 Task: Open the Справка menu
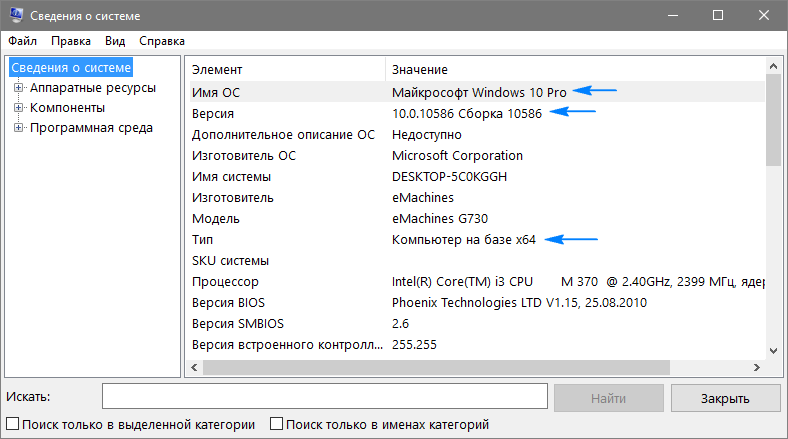coord(162,41)
